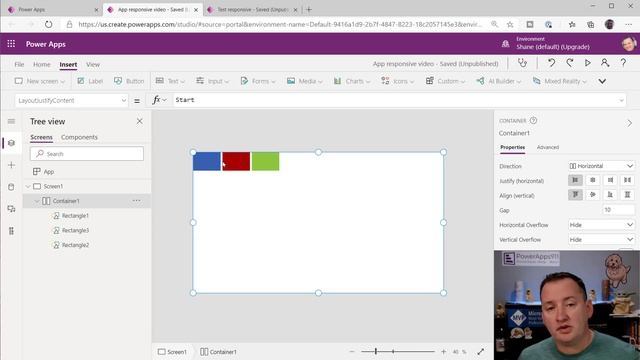Set Align vertical to Start
Screen dimensions: 640x360
[x=575, y=195]
